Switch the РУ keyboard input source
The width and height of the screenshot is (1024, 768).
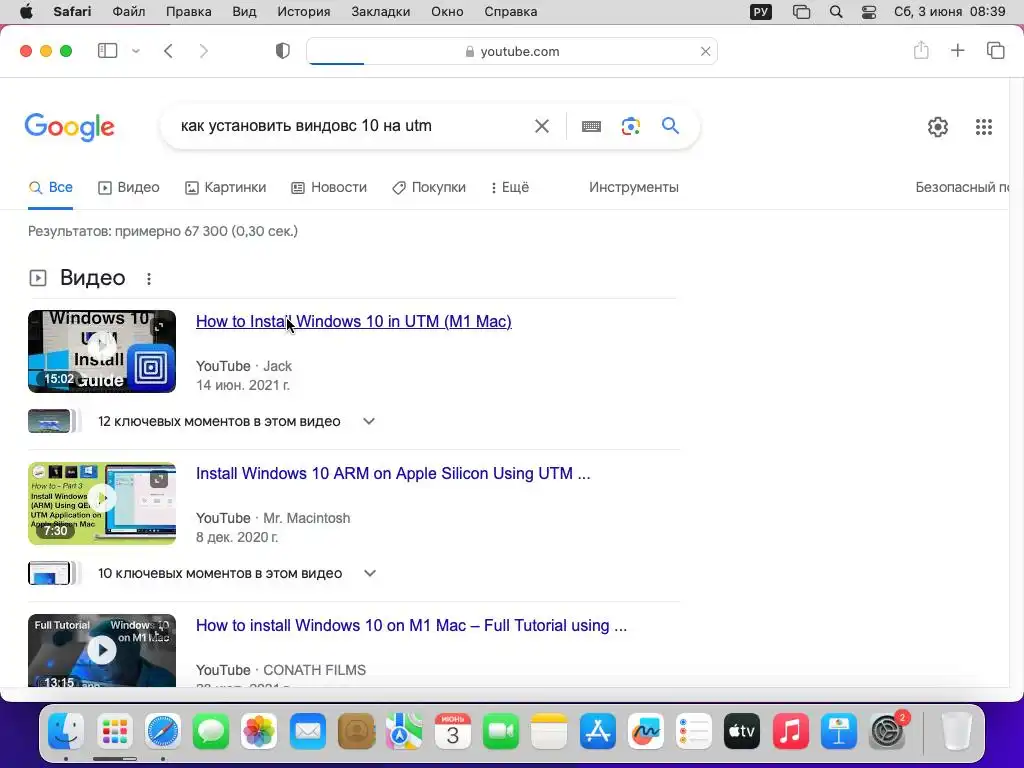[761, 12]
